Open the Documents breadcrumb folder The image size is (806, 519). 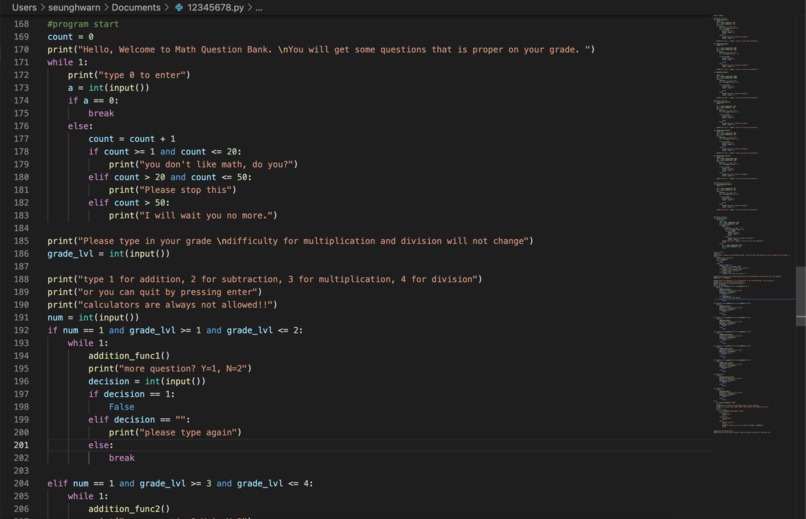coord(136,8)
